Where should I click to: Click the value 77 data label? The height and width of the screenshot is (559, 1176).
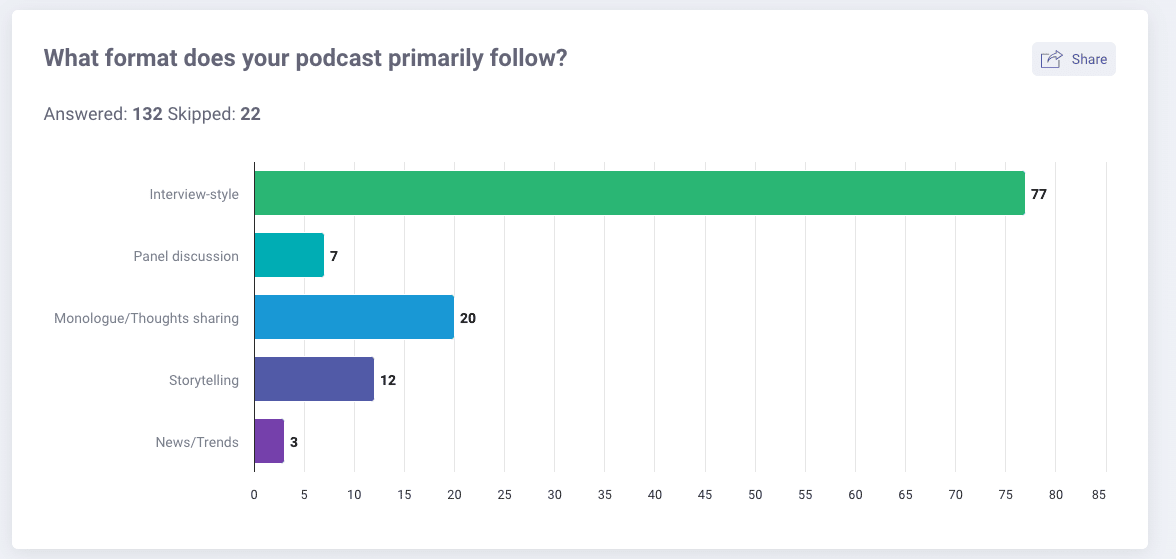[x=1039, y=194]
